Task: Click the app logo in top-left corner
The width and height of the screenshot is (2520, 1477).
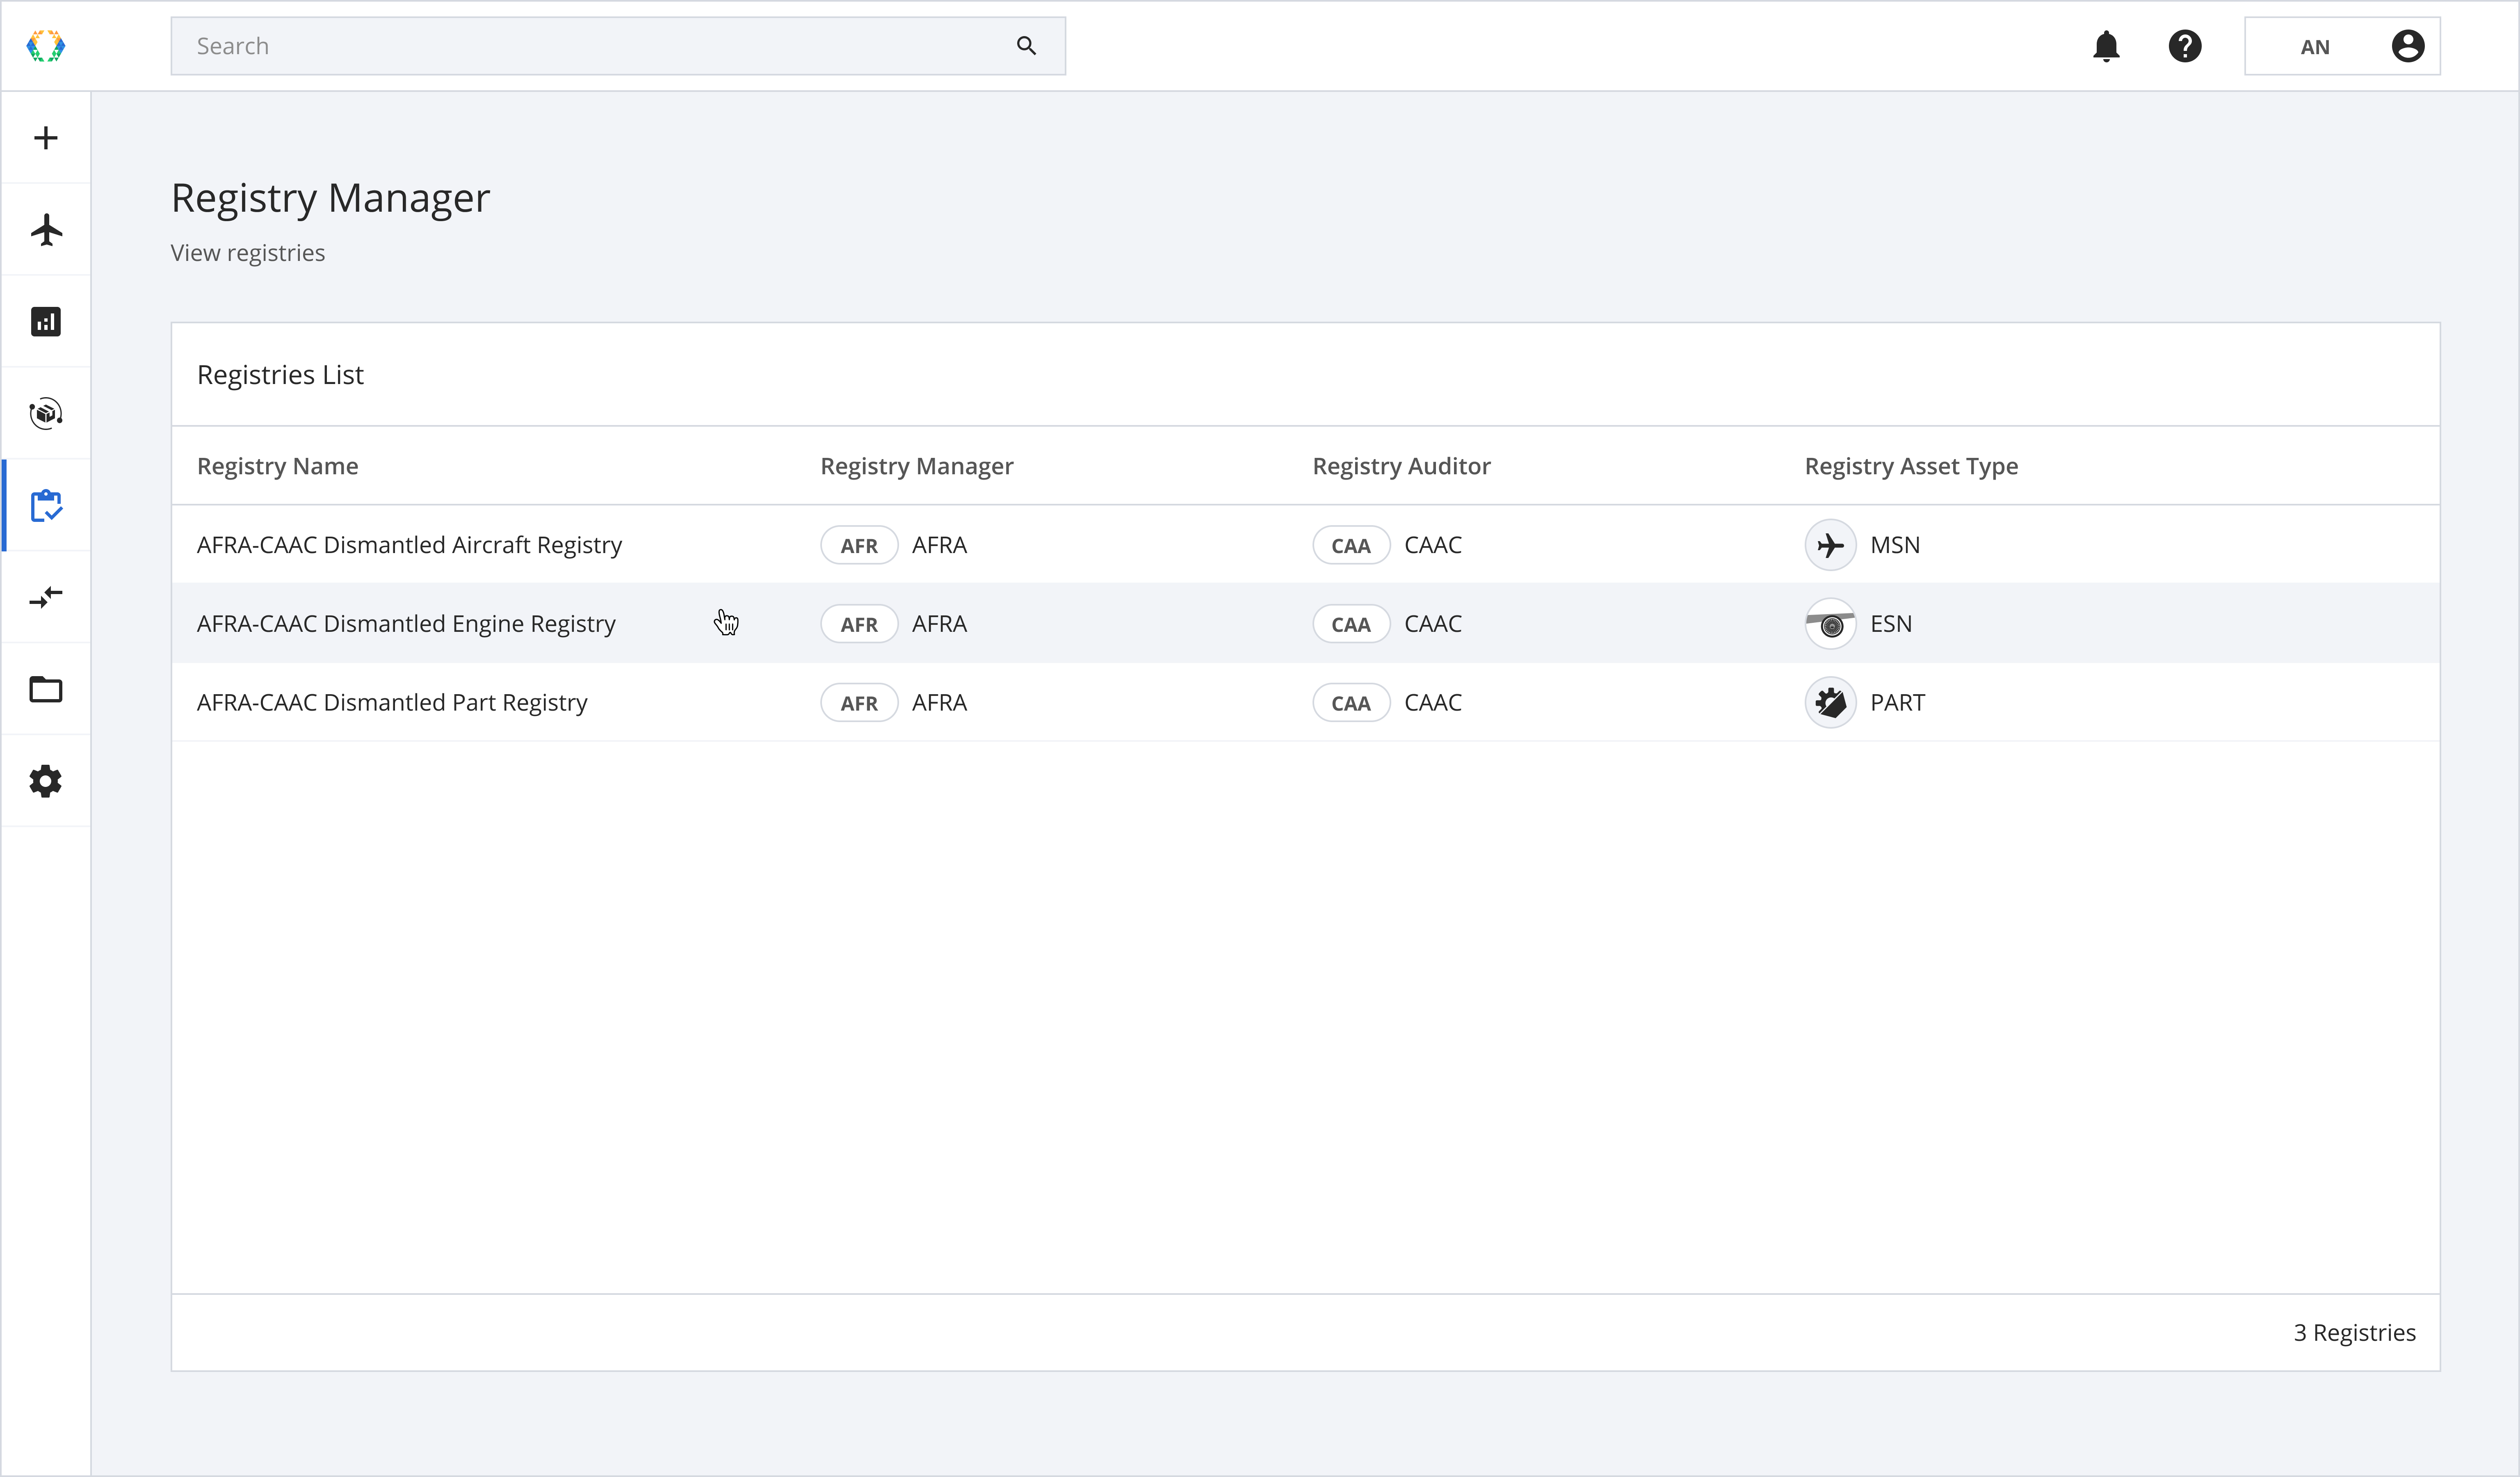Action: (46, 46)
